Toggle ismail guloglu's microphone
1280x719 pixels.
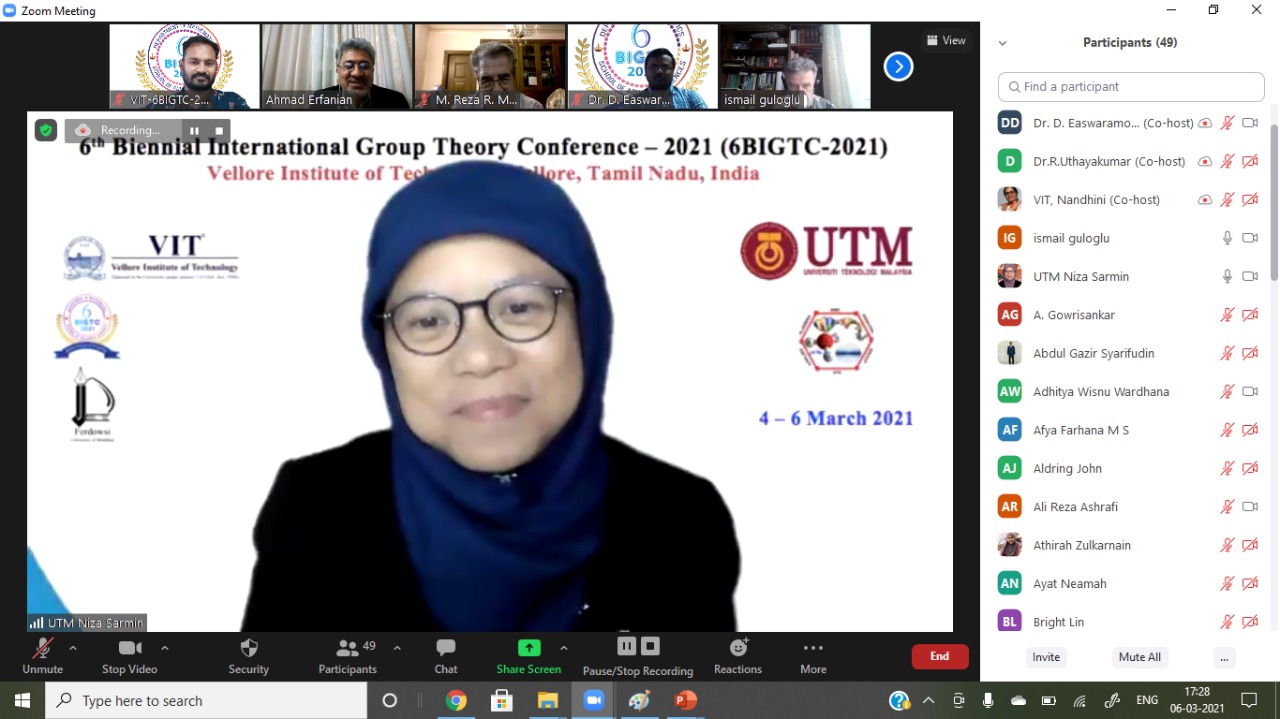1227,238
